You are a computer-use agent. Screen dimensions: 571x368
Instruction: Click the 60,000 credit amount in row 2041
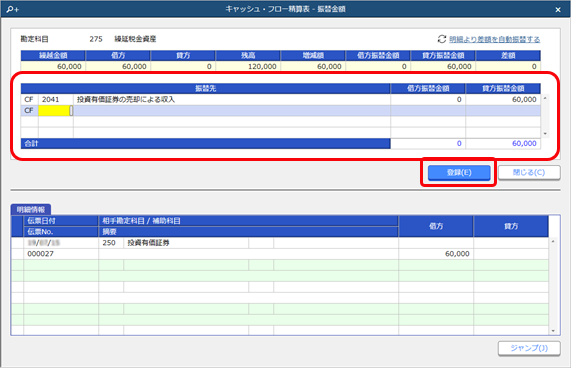pos(503,99)
